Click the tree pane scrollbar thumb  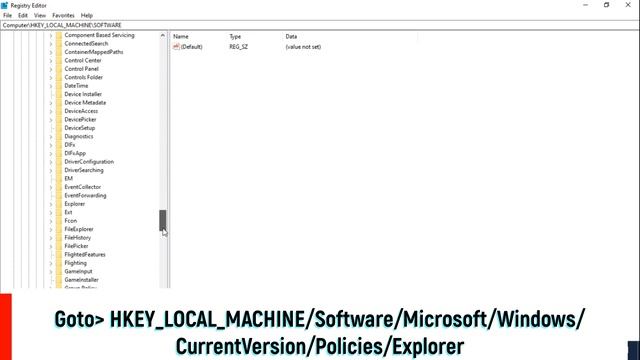pyautogui.click(x=162, y=220)
